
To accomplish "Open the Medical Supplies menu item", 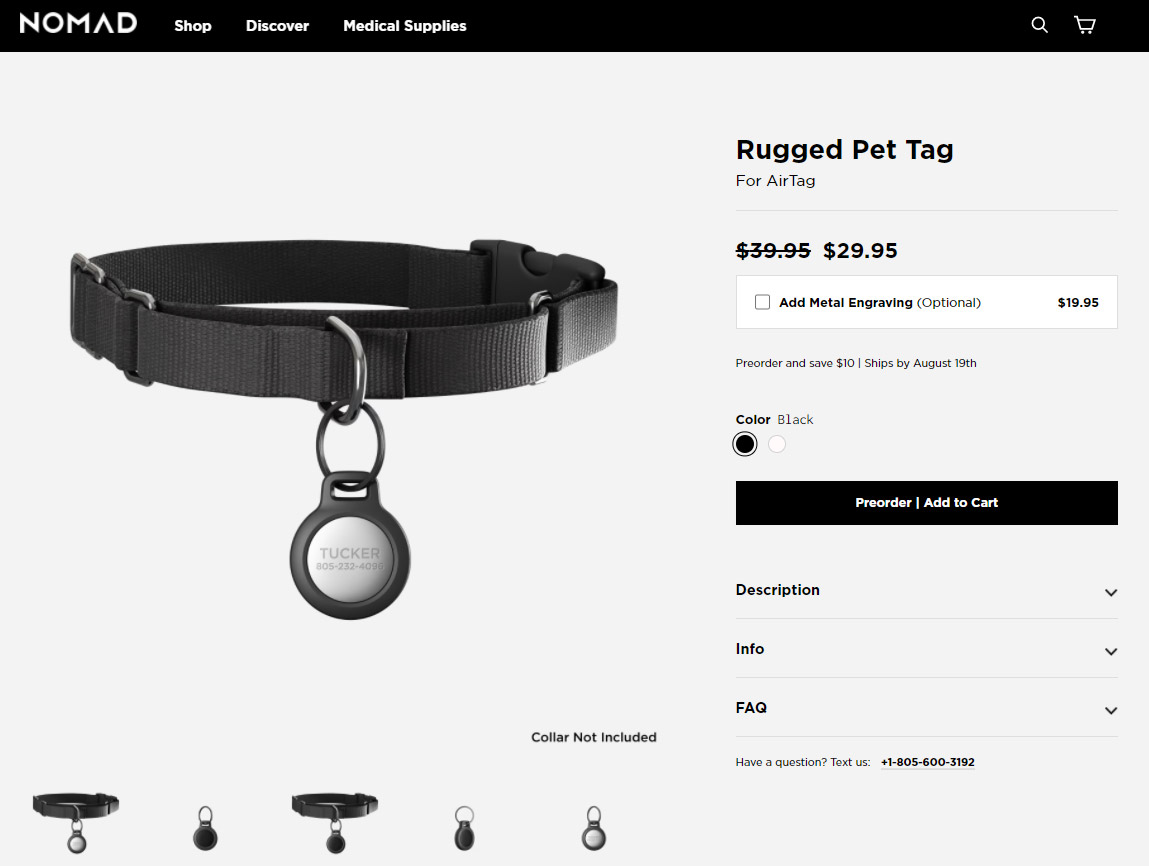I will point(404,26).
